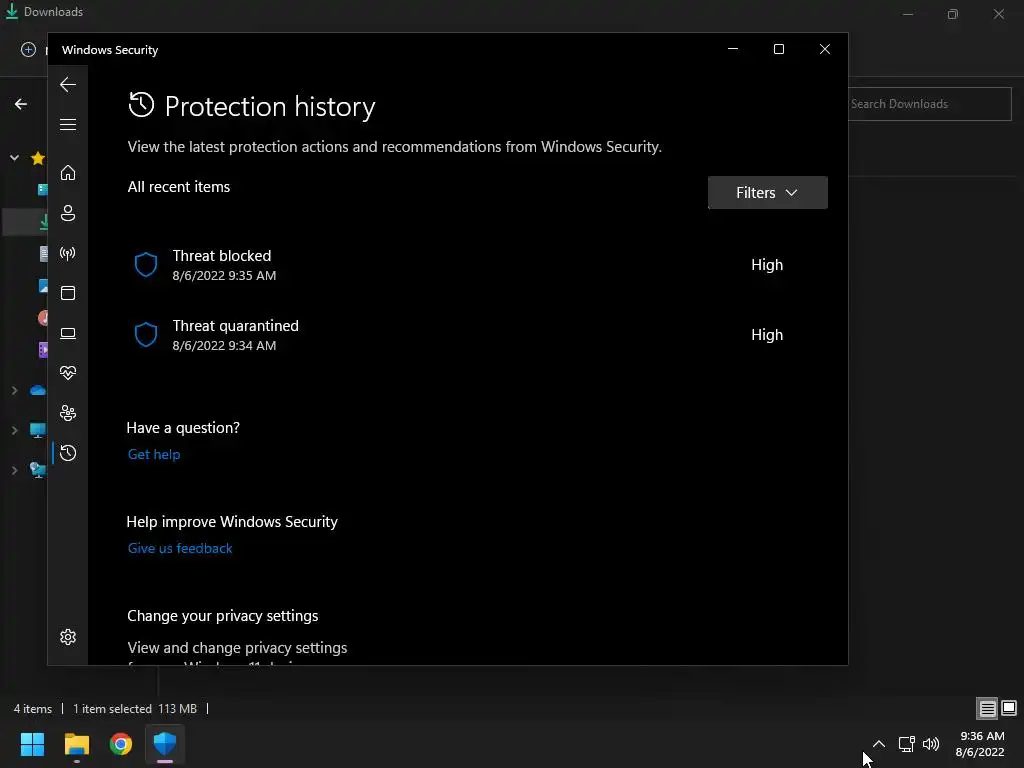
Task: Open the Windows Security hamburger menu
Action: coord(68,124)
